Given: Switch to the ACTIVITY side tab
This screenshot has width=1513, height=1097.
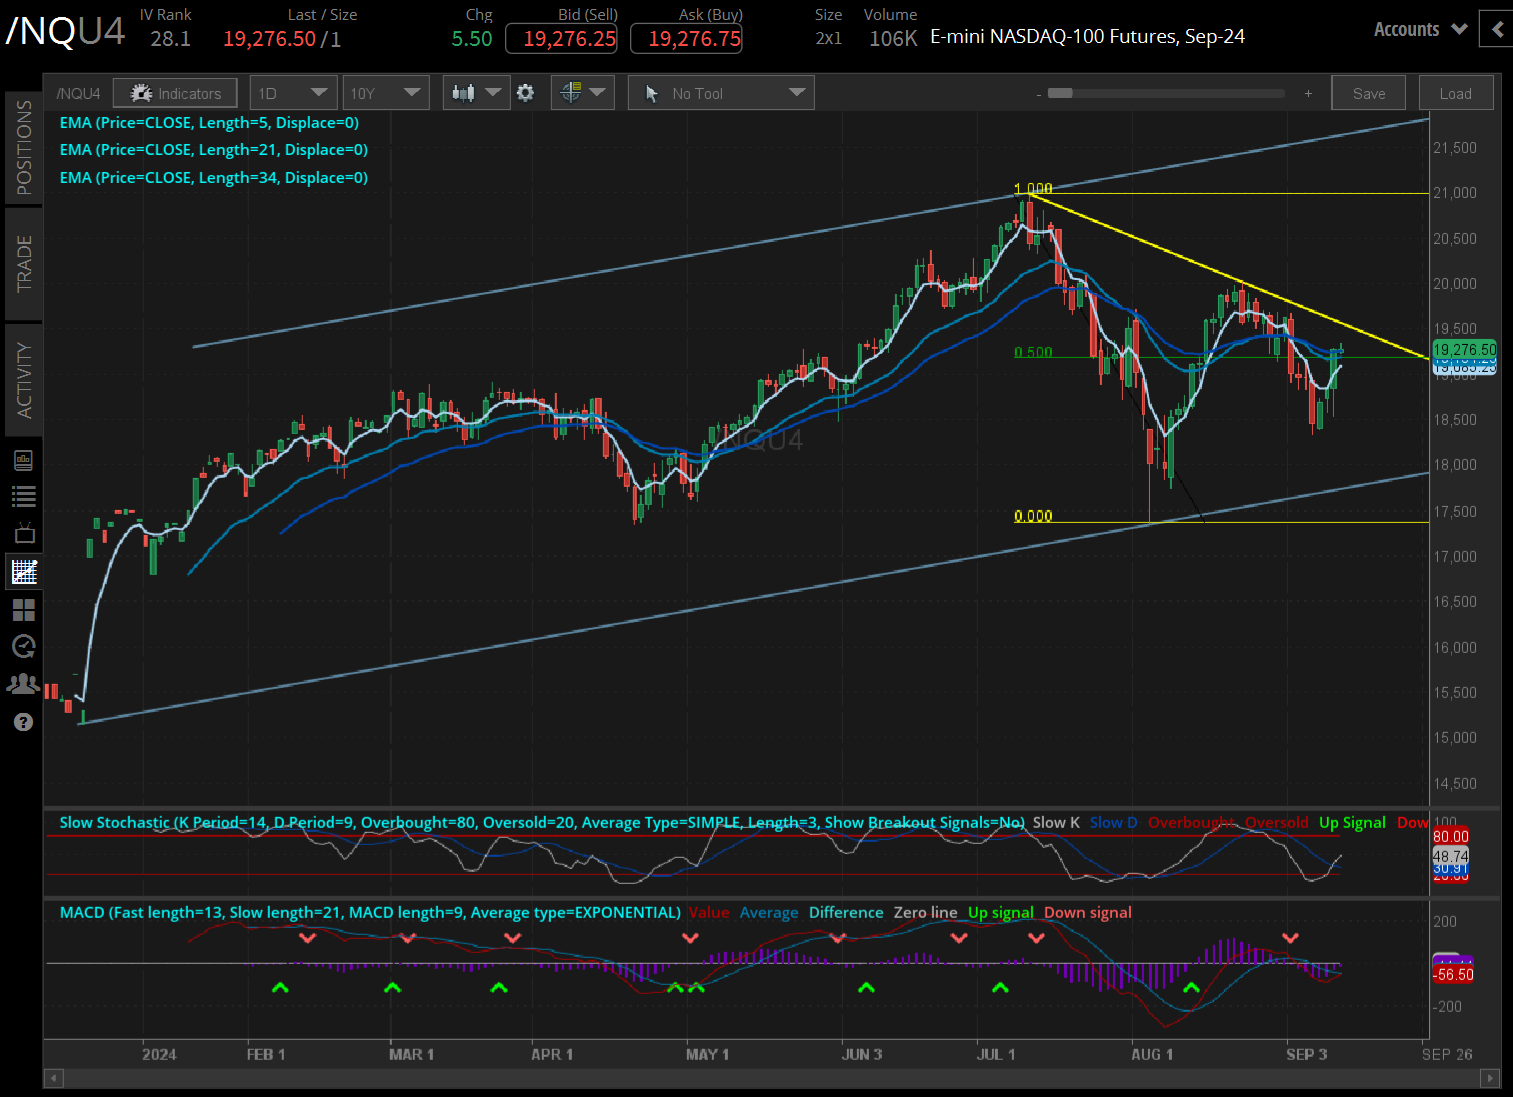Looking at the screenshot, I should coord(24,380).
